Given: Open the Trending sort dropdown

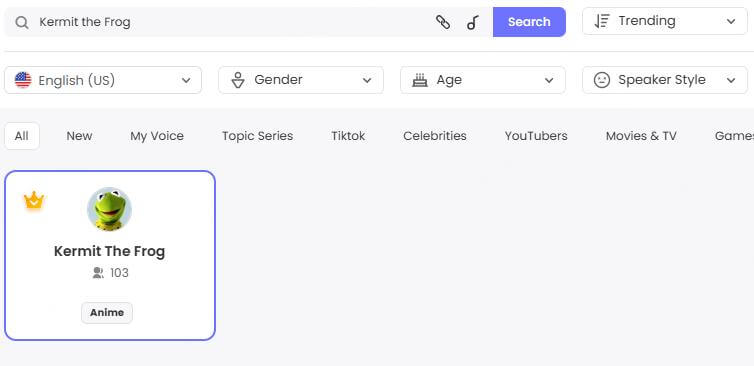Looking at the screenshot, I should click(665, 21).
